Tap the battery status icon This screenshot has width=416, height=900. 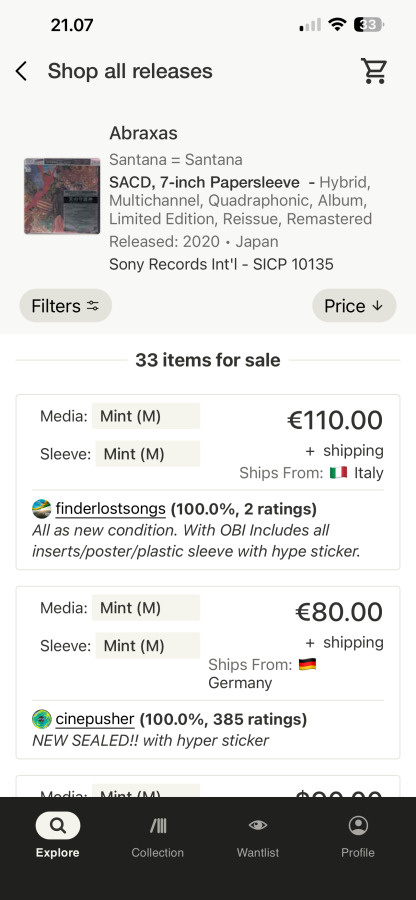click(369, 25)
